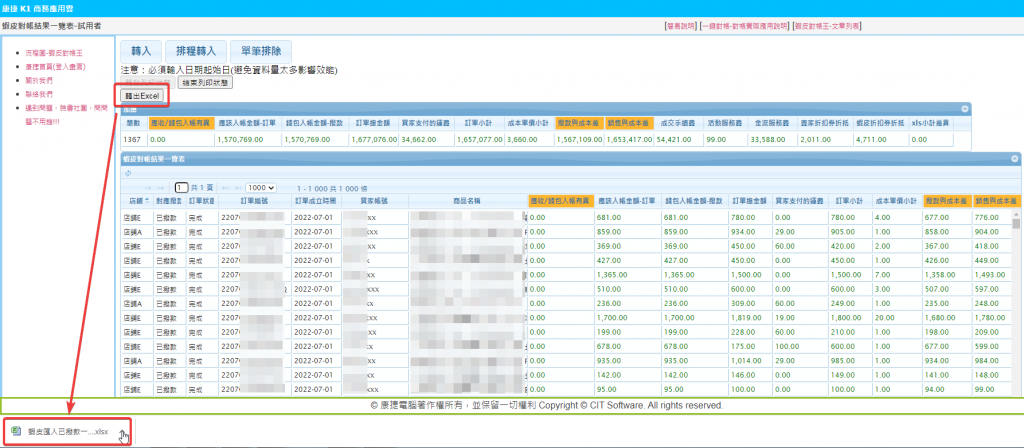Image resolution: width=1024 pixels, height=448 pixels.
Task: Go to the first page of results
Action: (149, 187)
